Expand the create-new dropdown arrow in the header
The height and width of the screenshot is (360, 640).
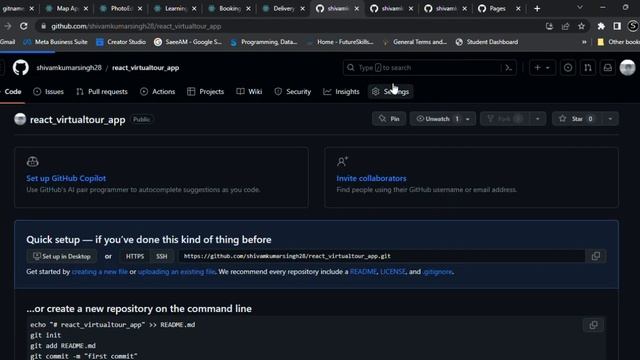[x=548, y=68]
